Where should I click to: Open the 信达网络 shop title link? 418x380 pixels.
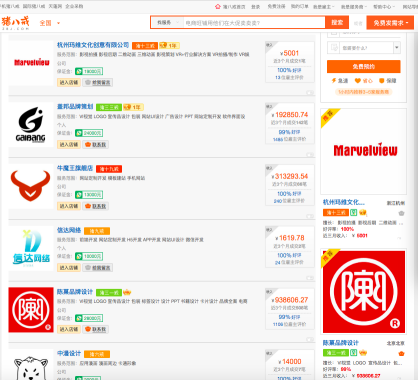69,230
